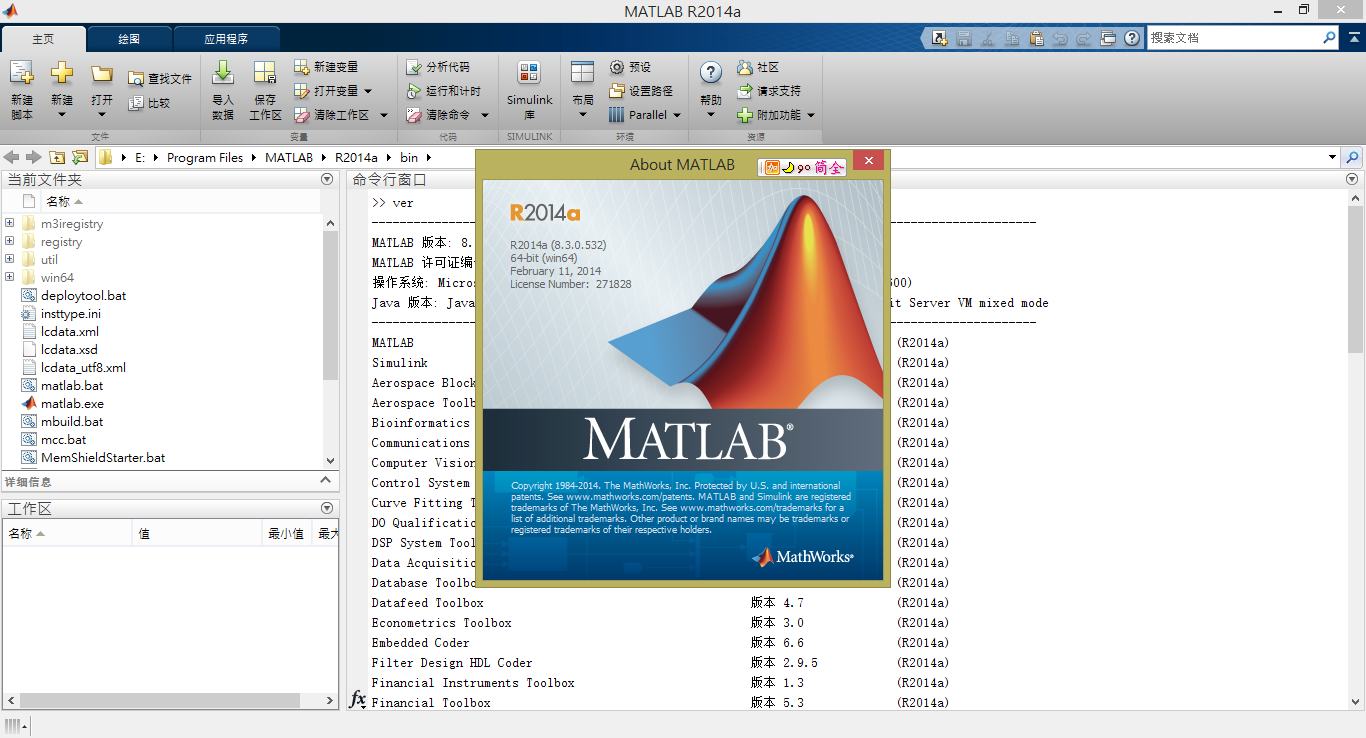Screen dimensions: 1366x738
Task: Click the Set Path (设置路径) icon
Action: pos(617,91)
